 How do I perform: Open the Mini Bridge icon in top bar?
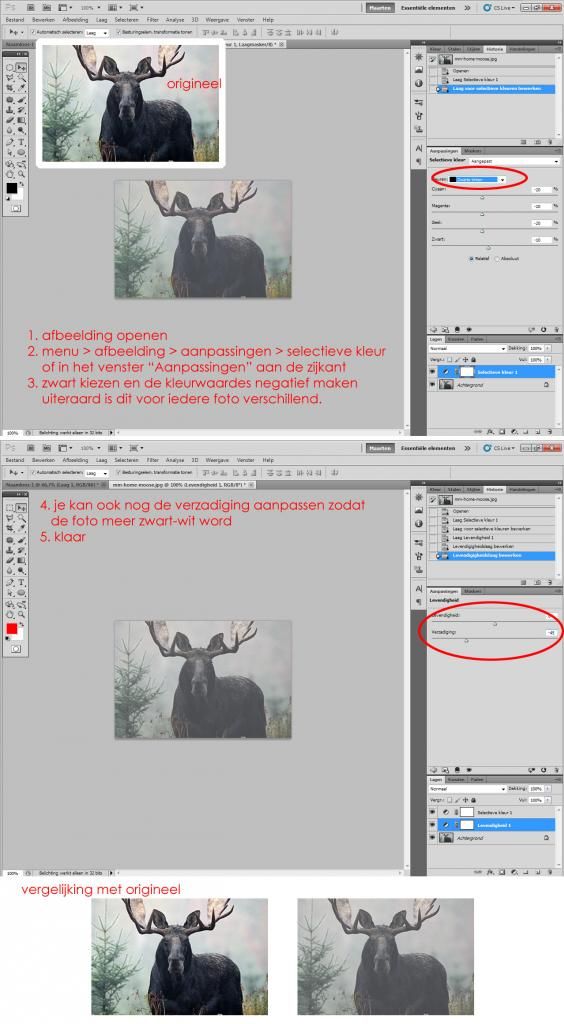pyautogui.click(x=47, y=7)
